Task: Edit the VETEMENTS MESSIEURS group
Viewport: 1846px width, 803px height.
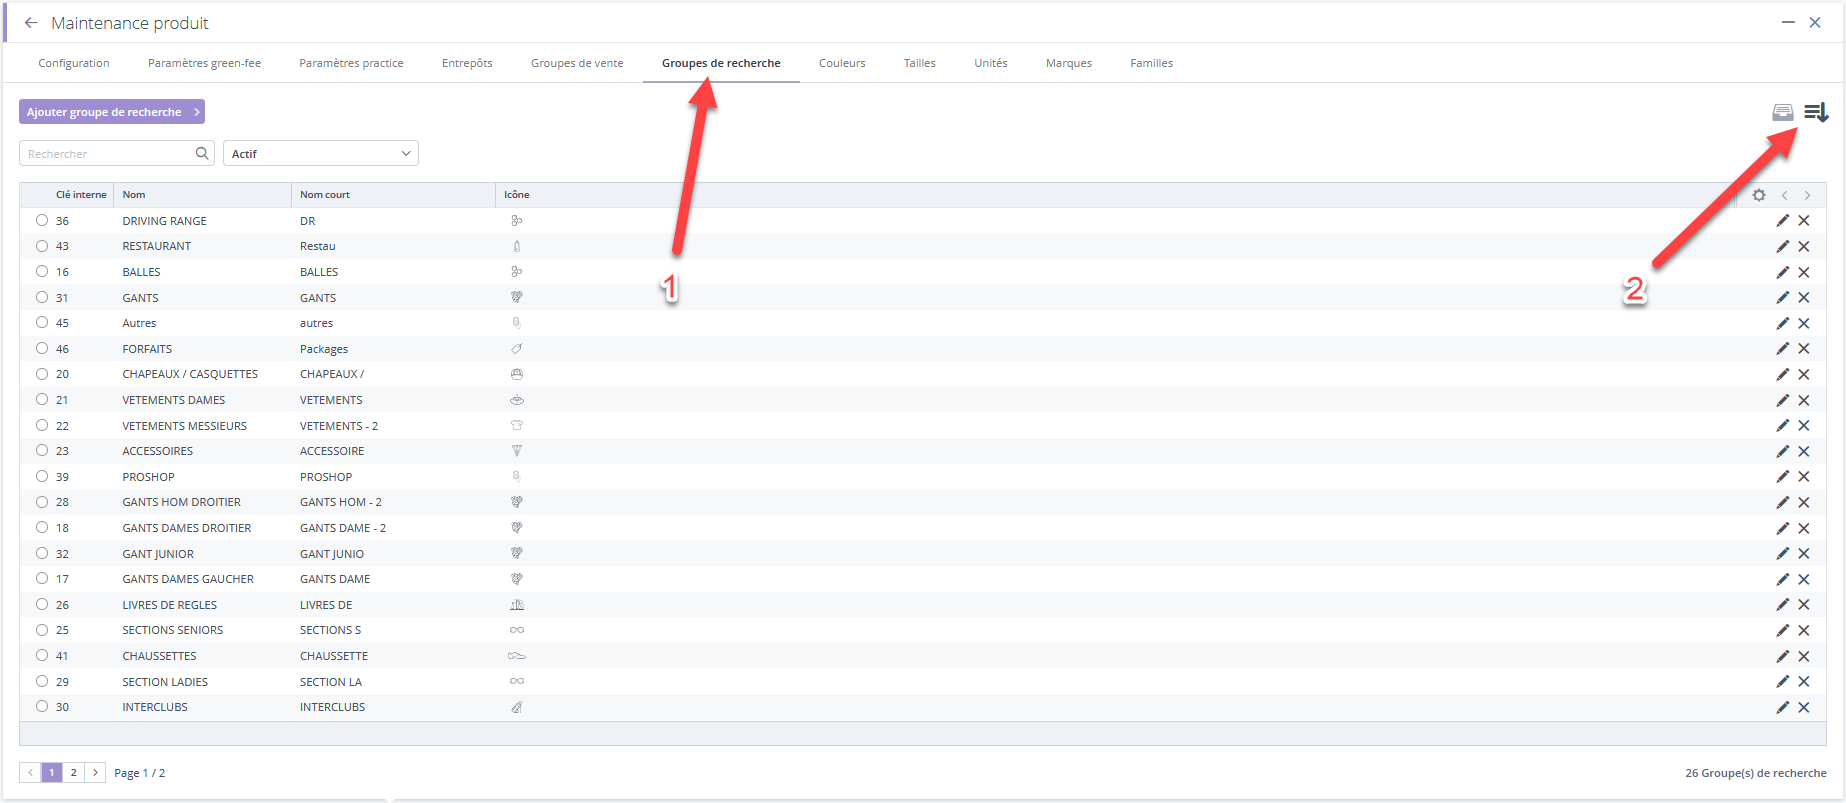Action: point(1782,425)
